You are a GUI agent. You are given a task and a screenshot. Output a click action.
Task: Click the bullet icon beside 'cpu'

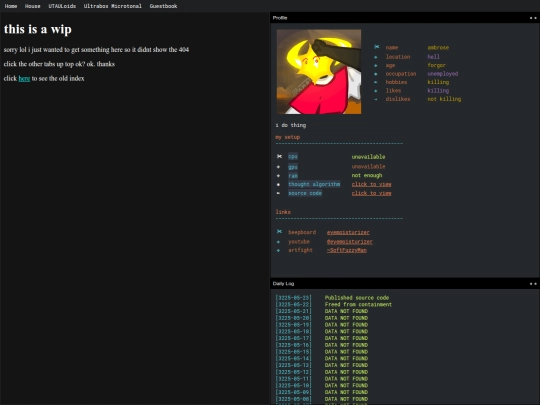(279, 156)
